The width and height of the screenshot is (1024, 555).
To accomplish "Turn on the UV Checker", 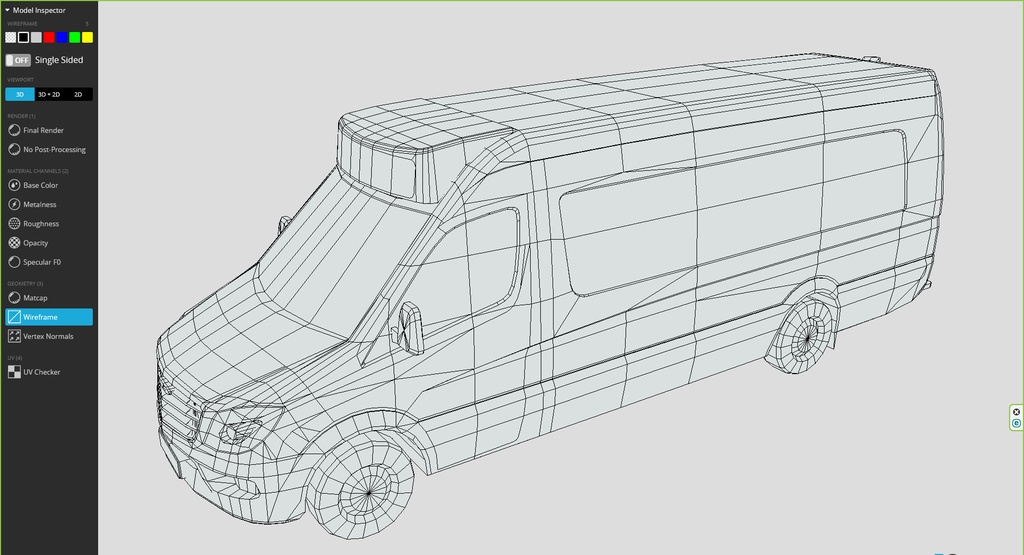I will point(41,372).
